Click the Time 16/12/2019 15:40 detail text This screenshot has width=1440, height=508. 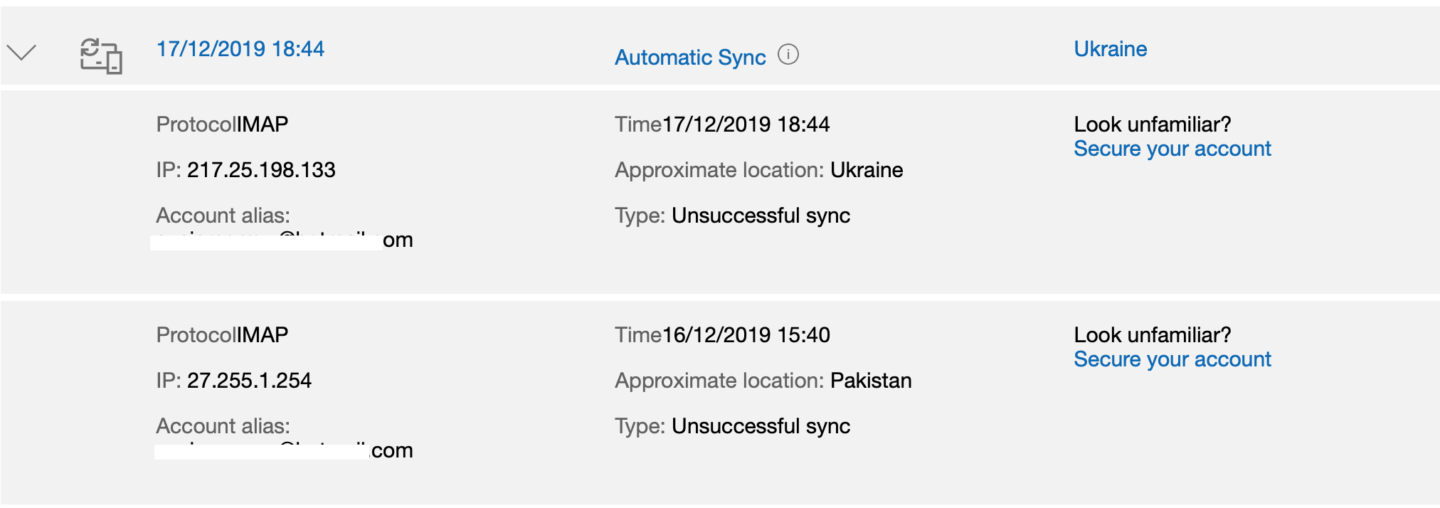(722, 335)
